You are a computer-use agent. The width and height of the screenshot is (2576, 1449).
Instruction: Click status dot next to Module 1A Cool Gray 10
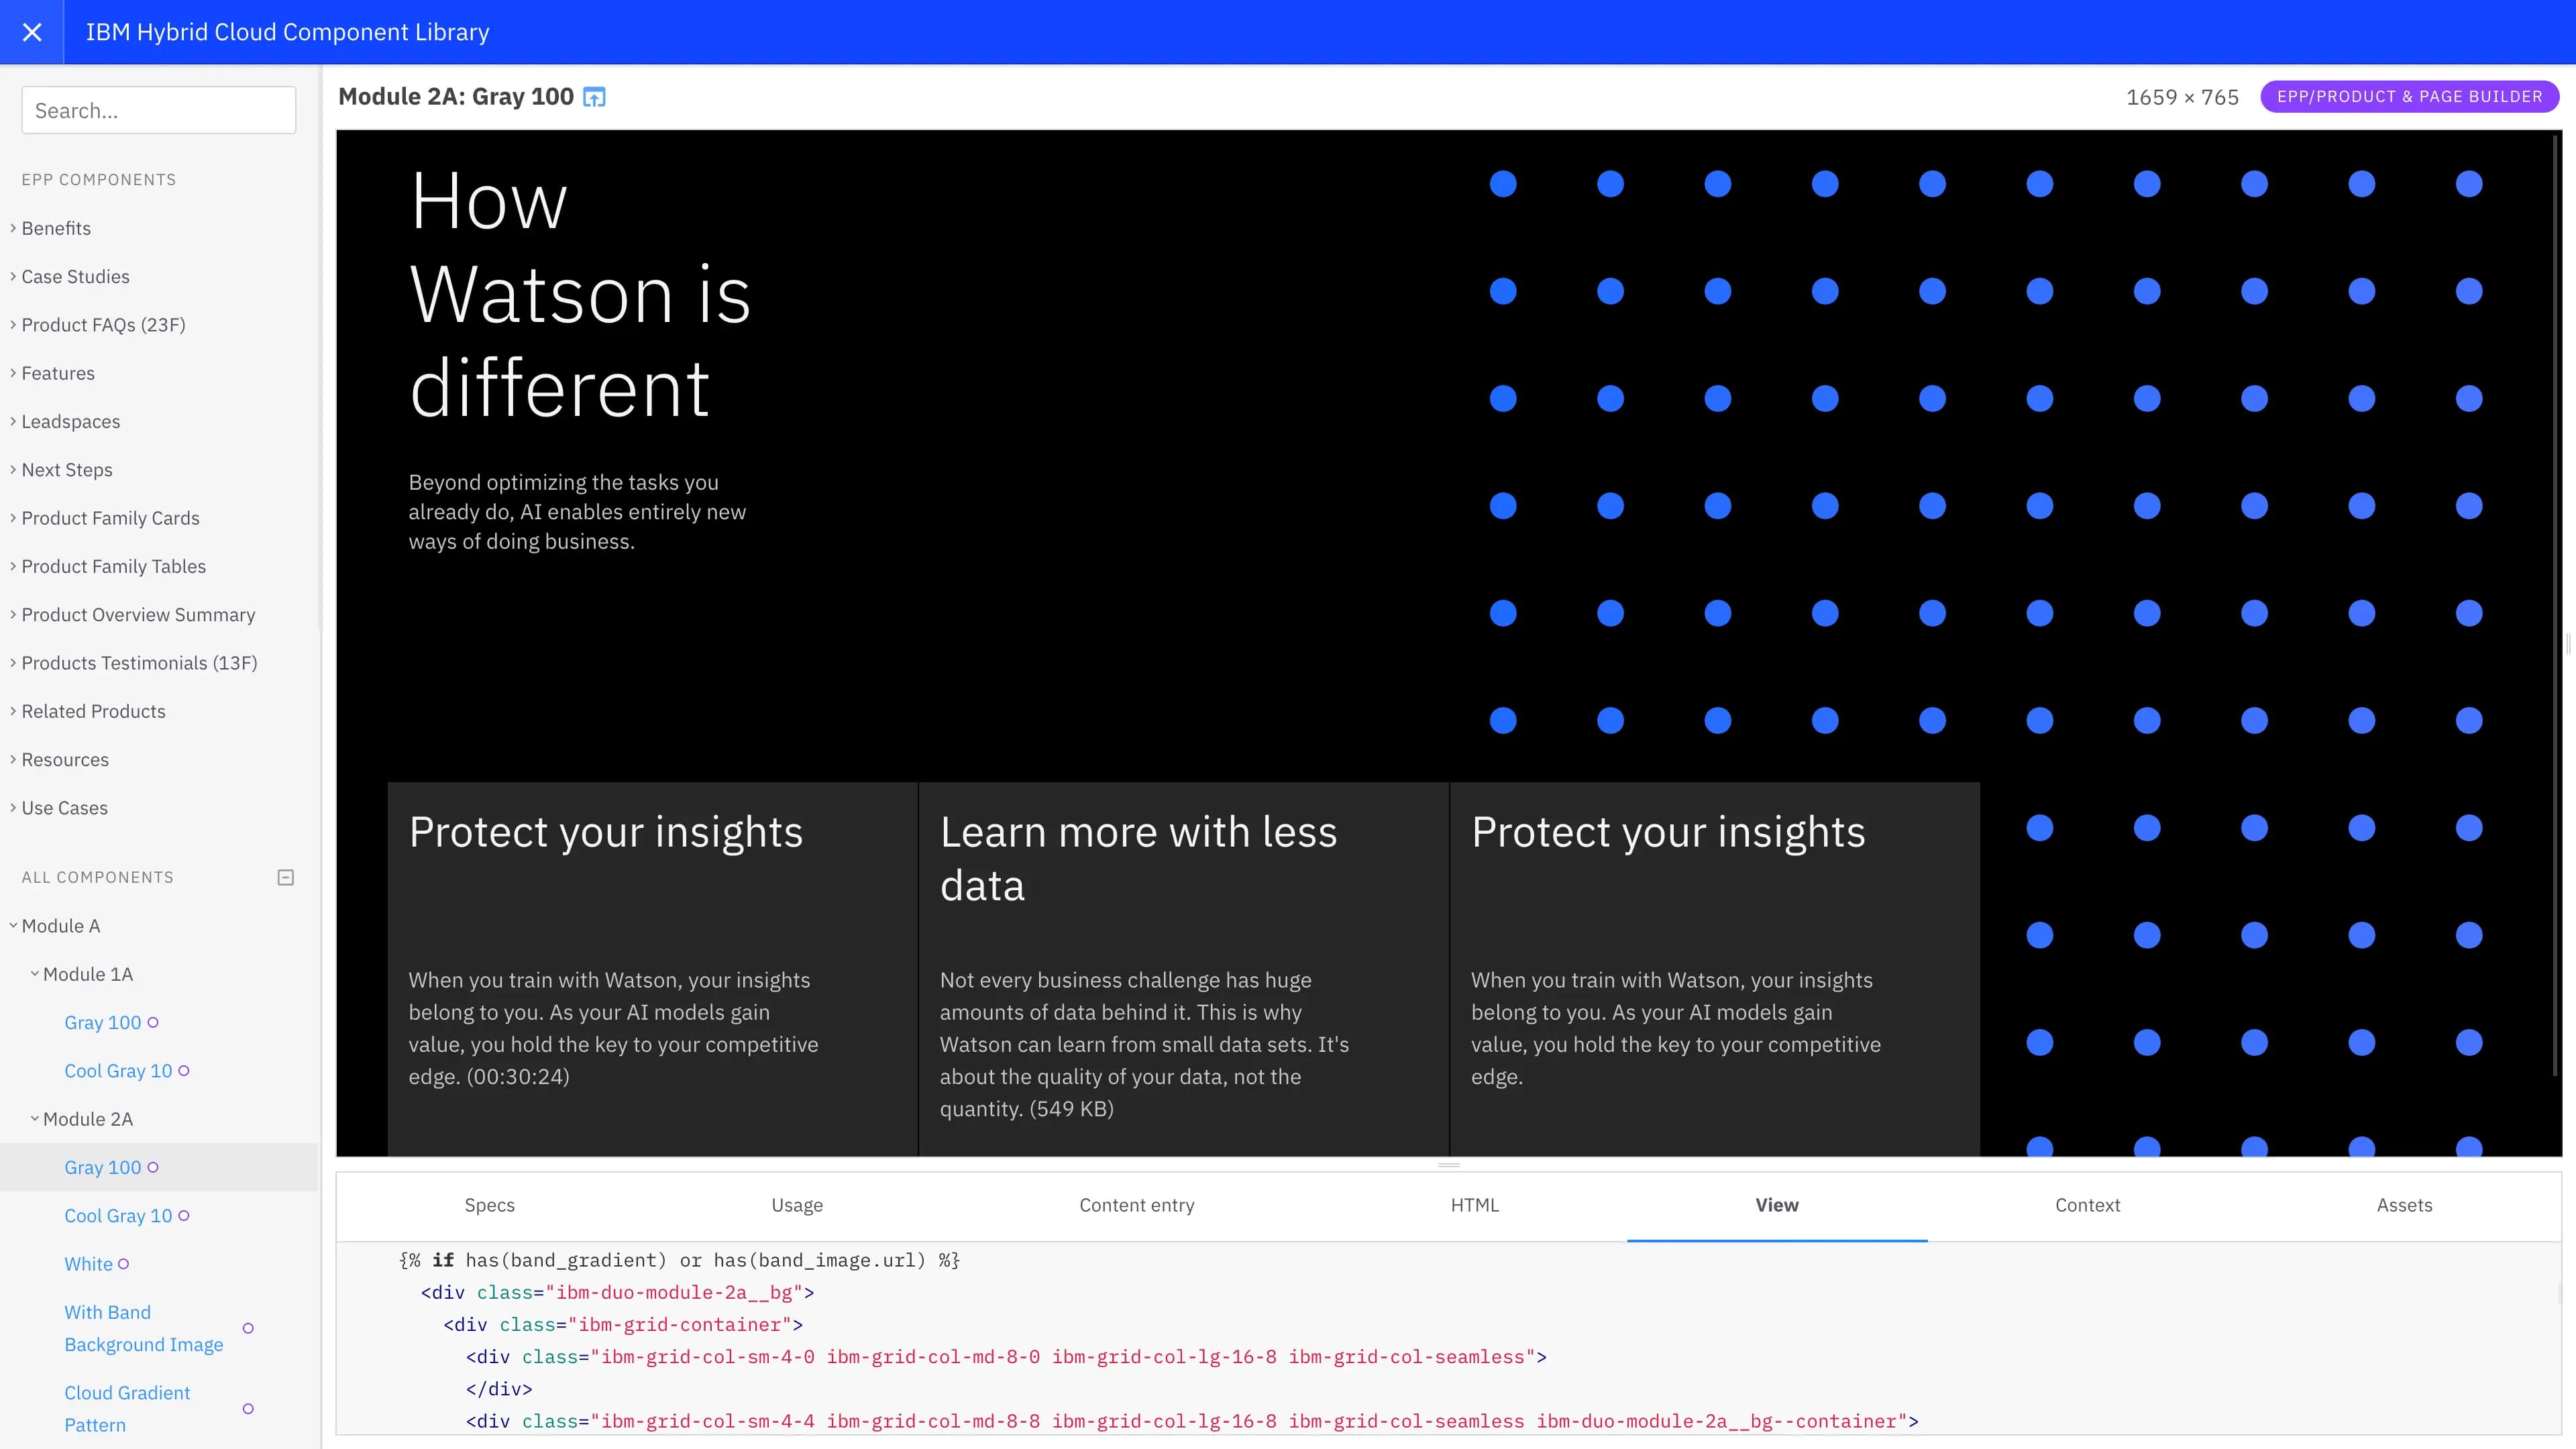pos(184,1071)
